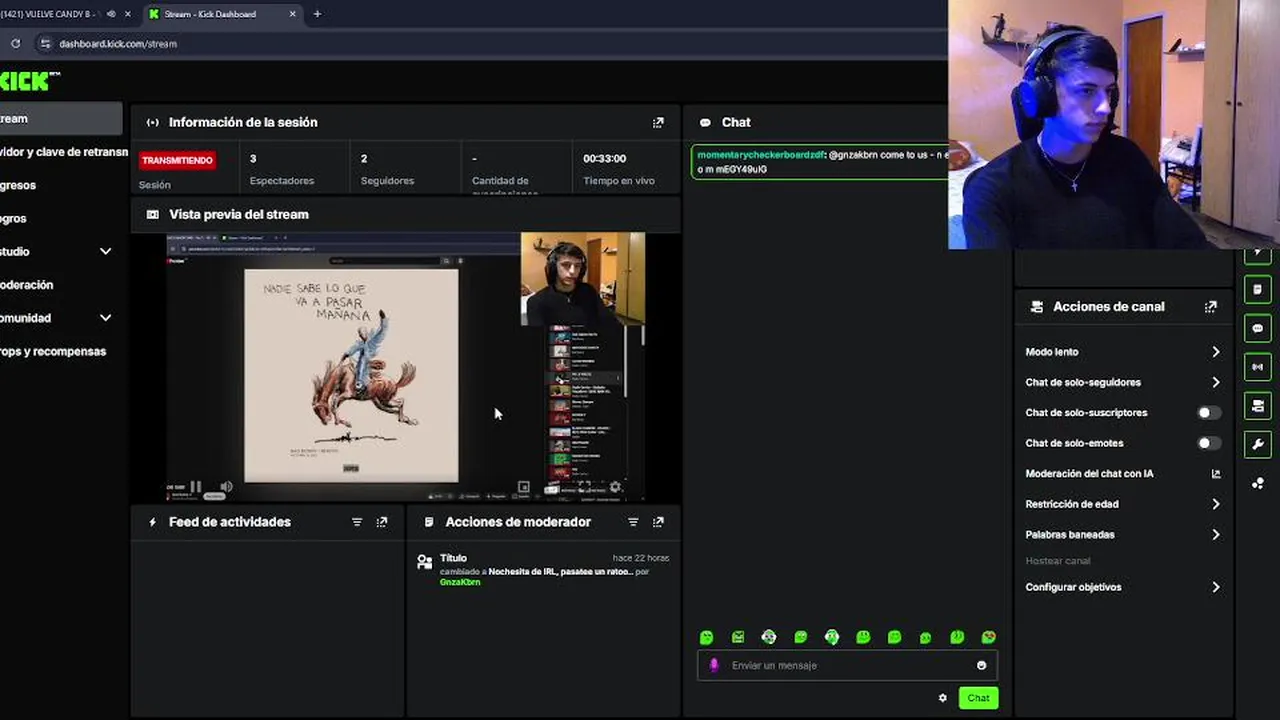
Task: Click the Kick logo
Action: (x=30, y=81)
